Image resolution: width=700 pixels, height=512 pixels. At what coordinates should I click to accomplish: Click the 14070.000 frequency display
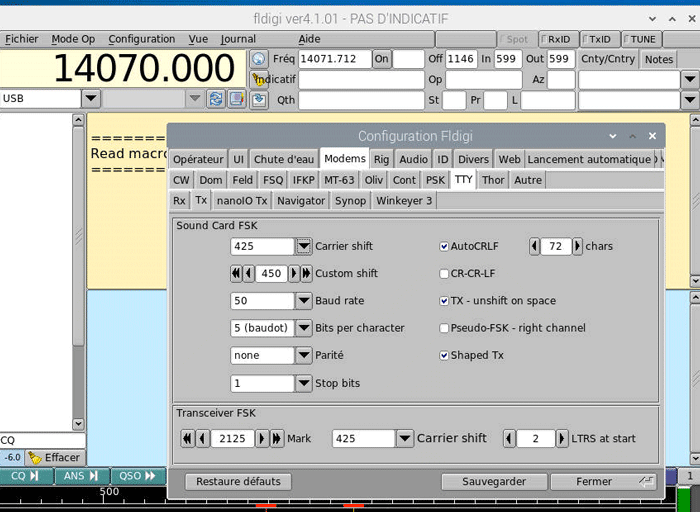click(123, 68)
